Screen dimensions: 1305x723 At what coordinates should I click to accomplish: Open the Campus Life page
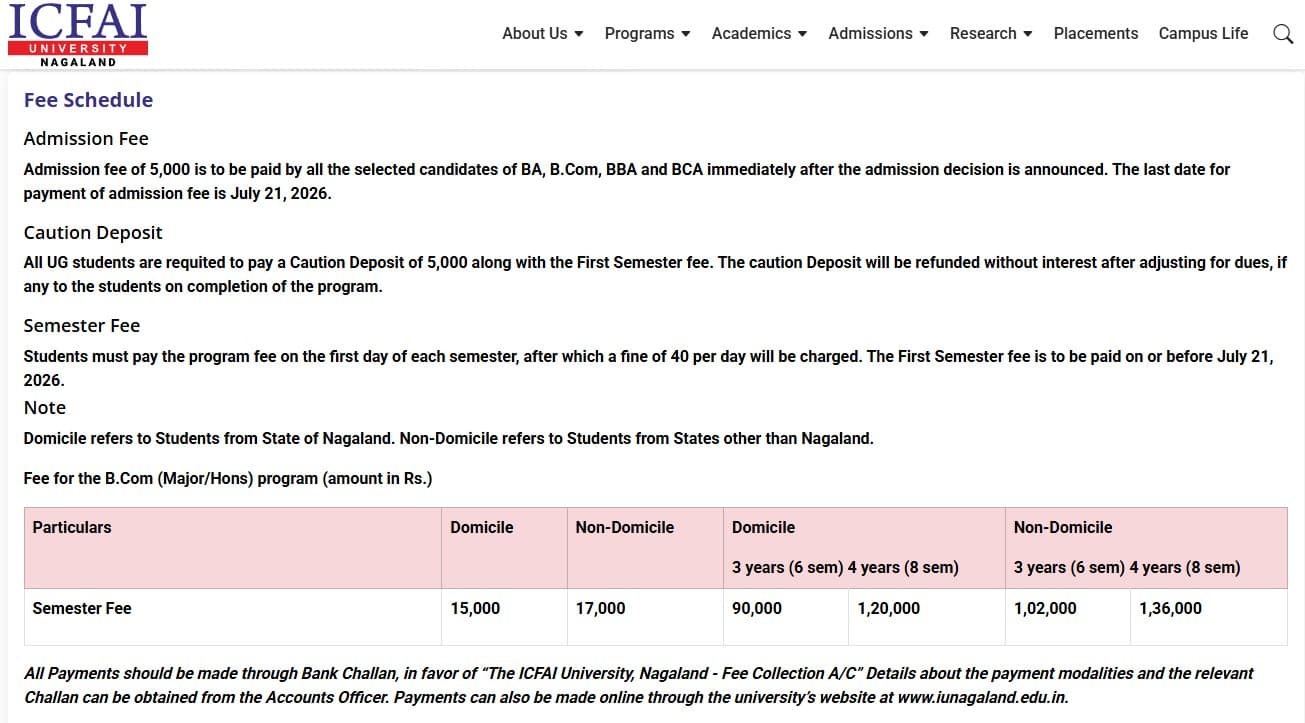coord(1203,33)
